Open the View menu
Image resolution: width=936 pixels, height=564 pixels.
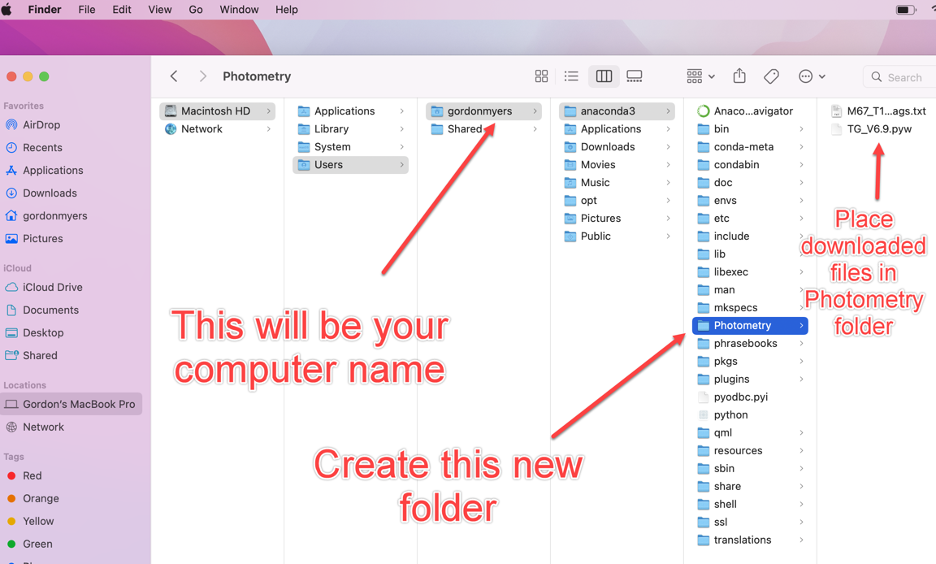point(159,10)
